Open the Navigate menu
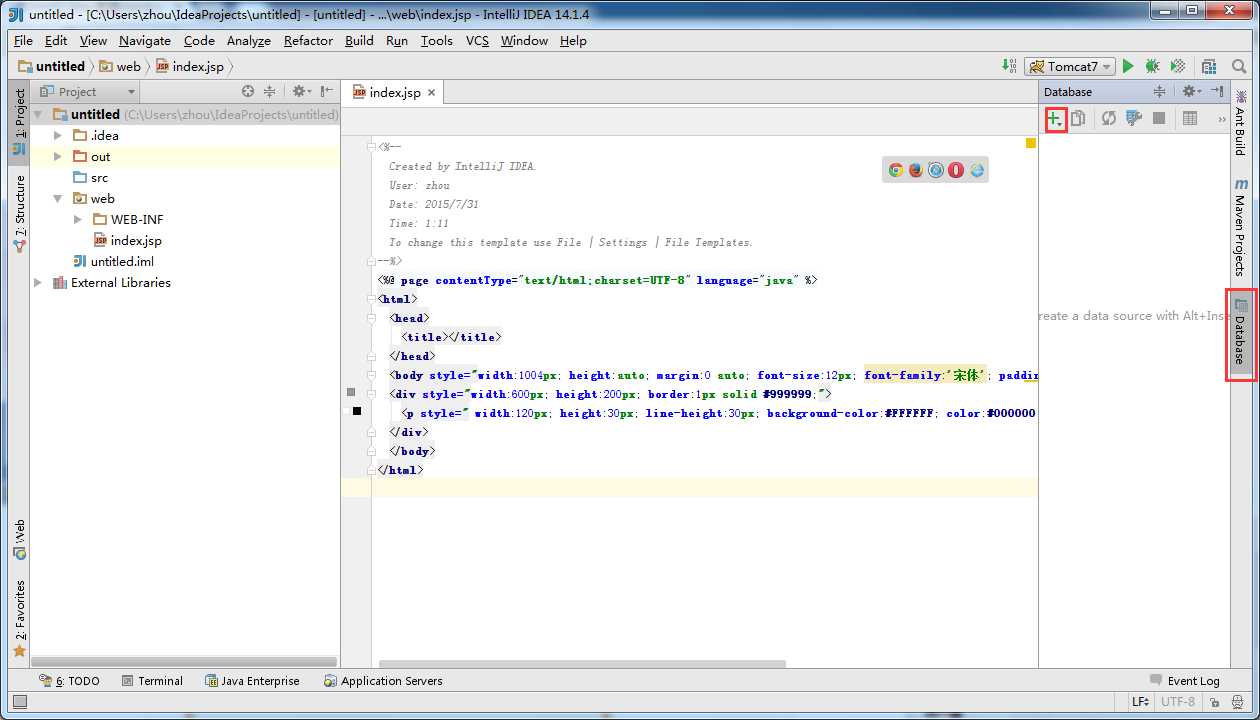This screenshot has height=720, width=1260. pos(145,40)
